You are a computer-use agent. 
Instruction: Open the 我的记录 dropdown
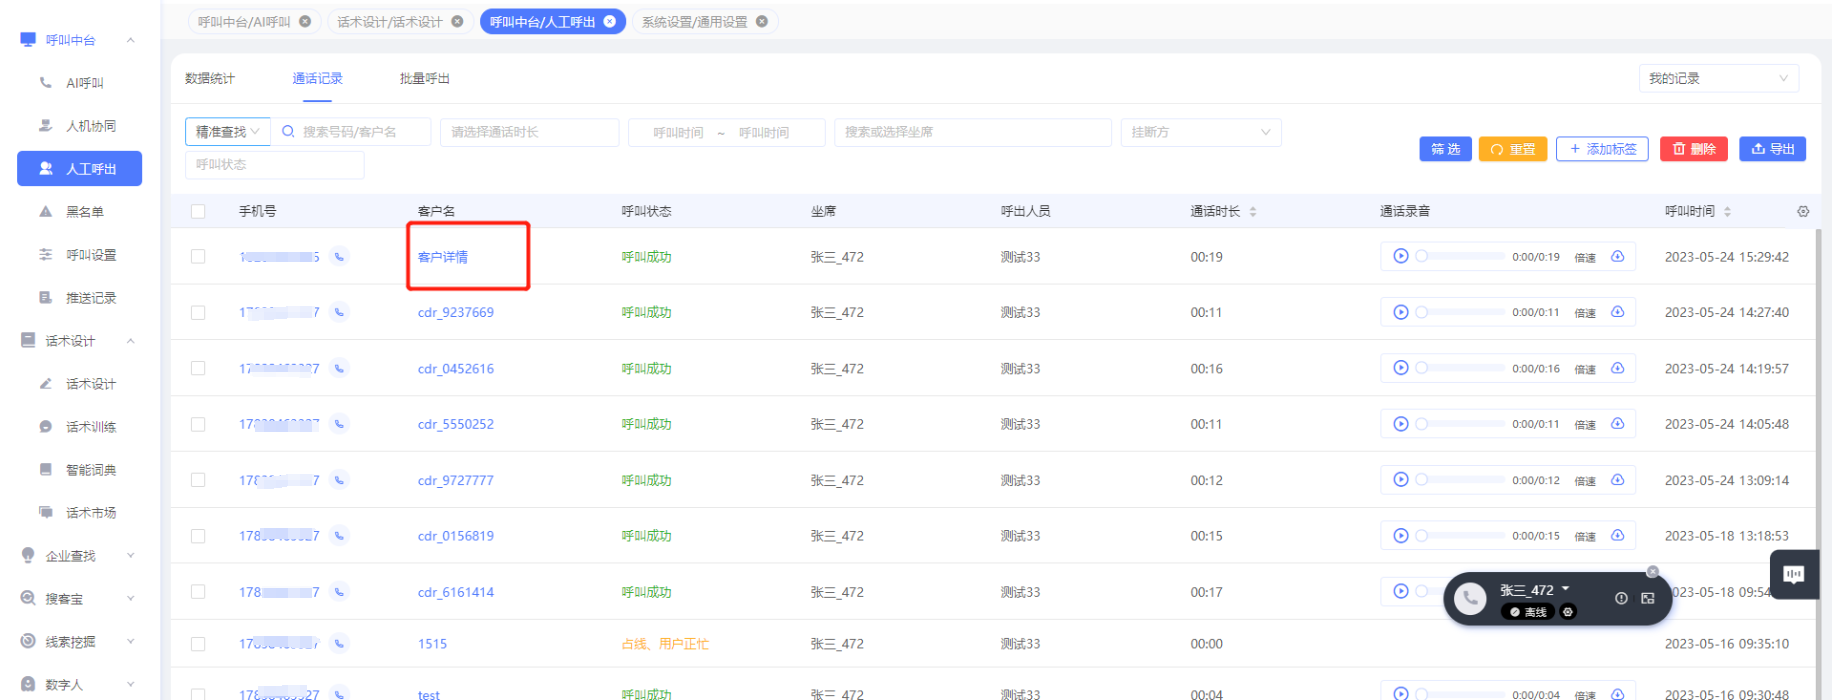tap(1717, 78)
